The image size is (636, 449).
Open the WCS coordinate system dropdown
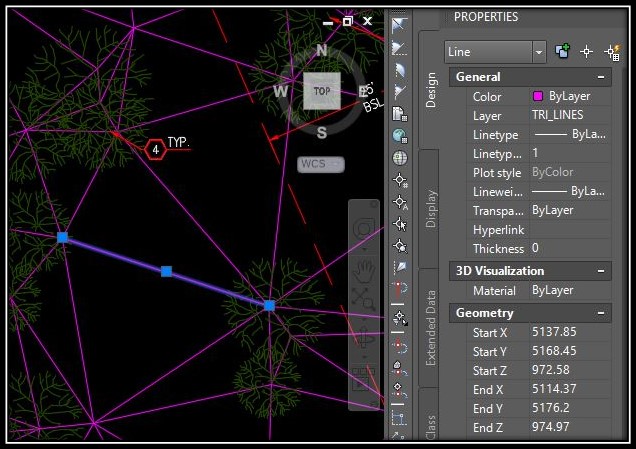(x=321, y=164)
